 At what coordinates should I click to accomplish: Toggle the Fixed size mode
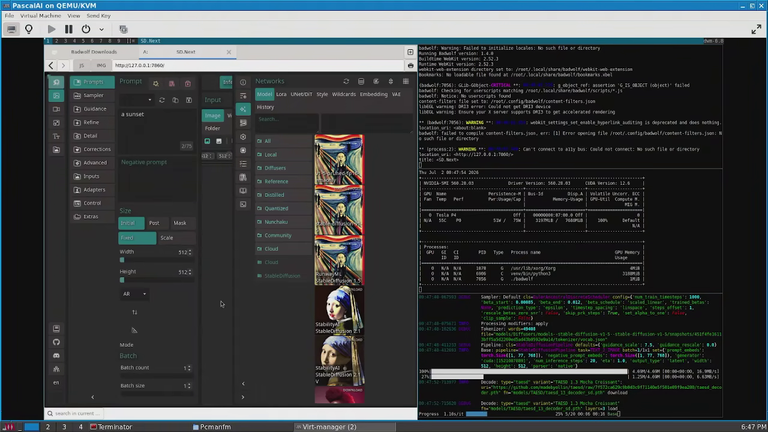click(137, 238)
